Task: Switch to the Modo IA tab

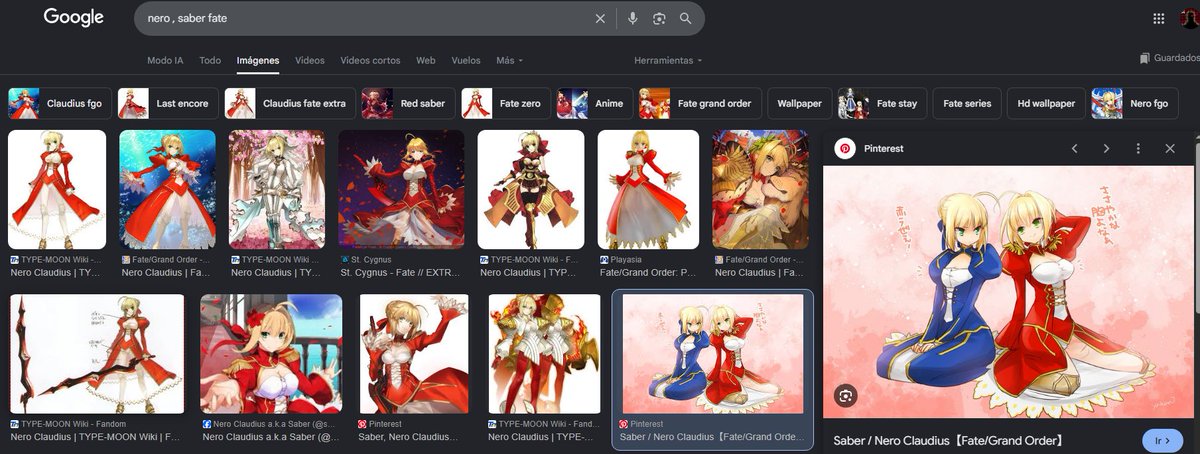Action: click(x=165, y=60)
